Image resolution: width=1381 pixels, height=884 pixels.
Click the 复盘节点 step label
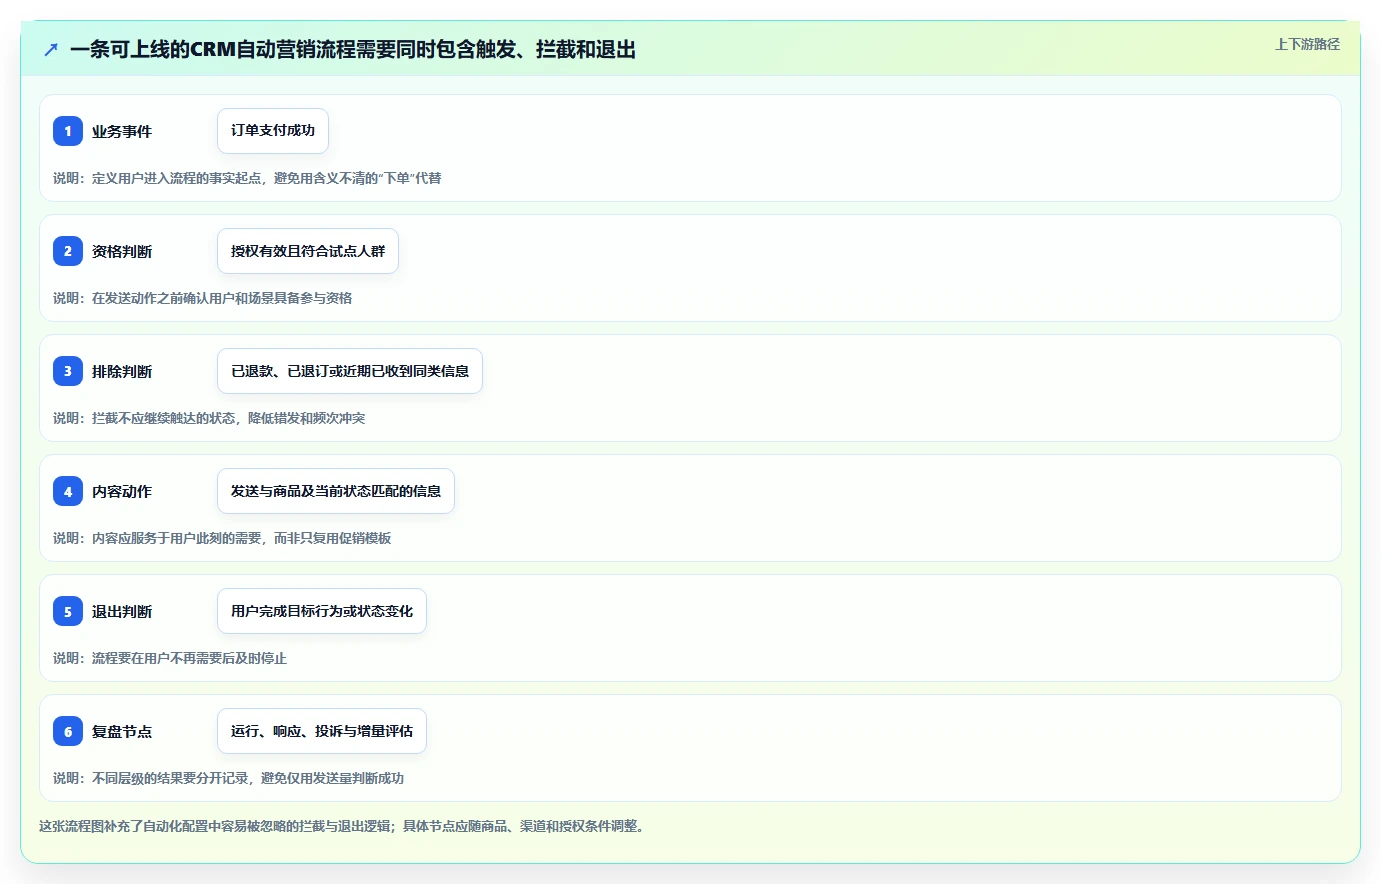coord(122,731)
